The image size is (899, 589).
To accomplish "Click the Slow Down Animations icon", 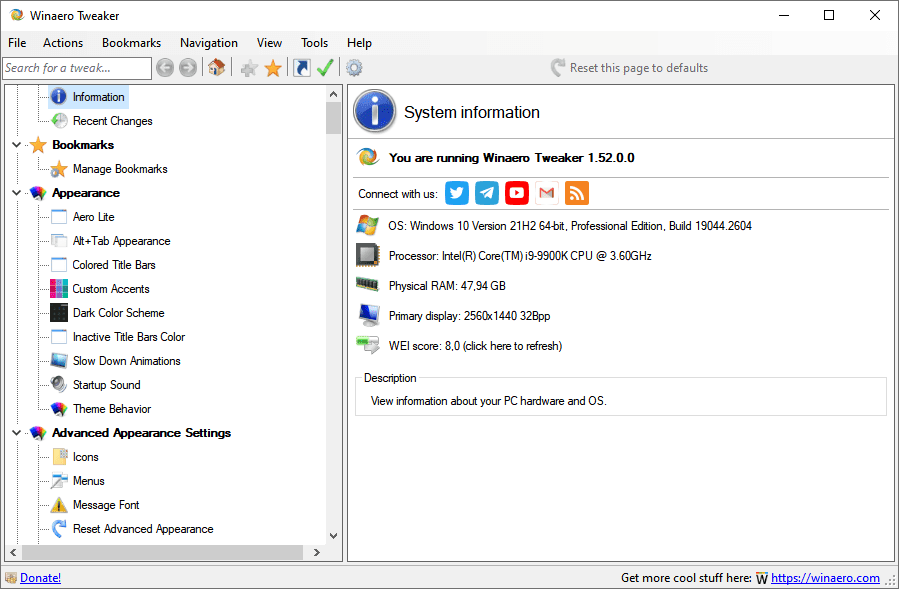I will (x=59, y=361).
